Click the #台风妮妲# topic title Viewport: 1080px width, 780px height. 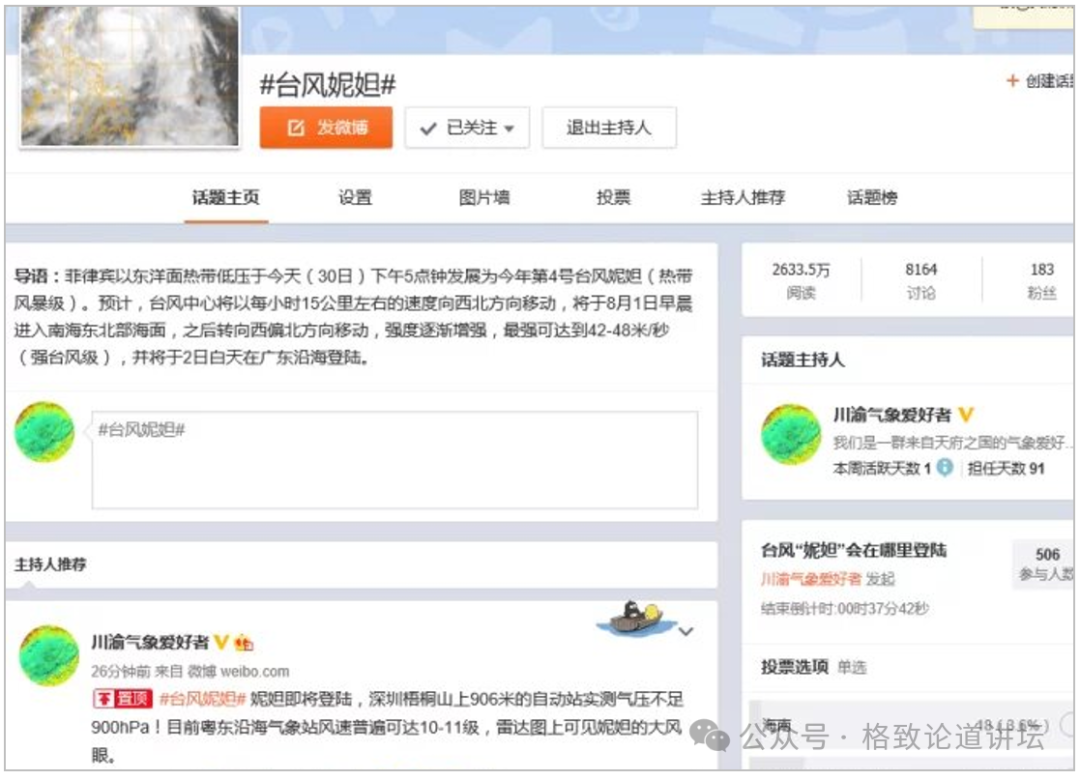pyautogui.click(x=328, y=85)
